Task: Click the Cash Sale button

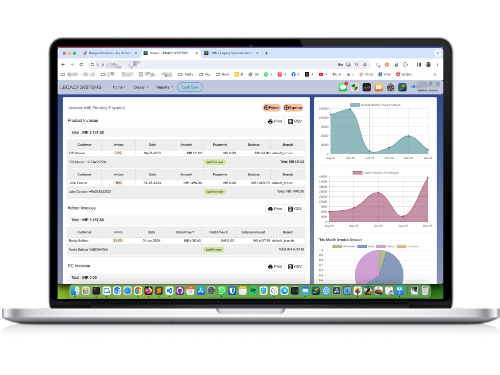Action: 190,87
